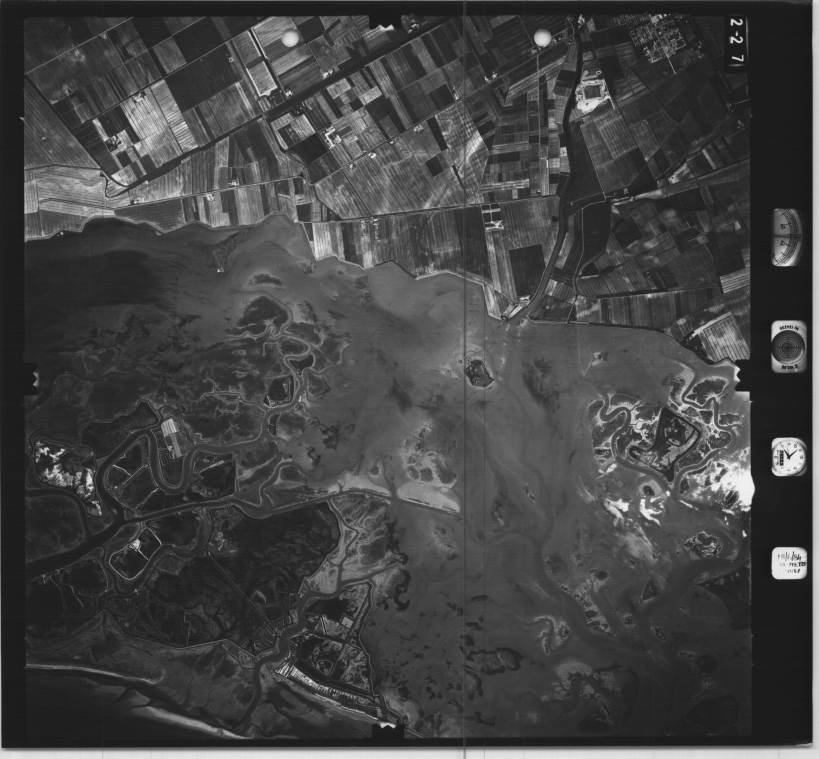Image resolution: width=819 pixels, height=759 pixels.
Task: Click the vertical seam line through the photo center
Action: (466, 560)
